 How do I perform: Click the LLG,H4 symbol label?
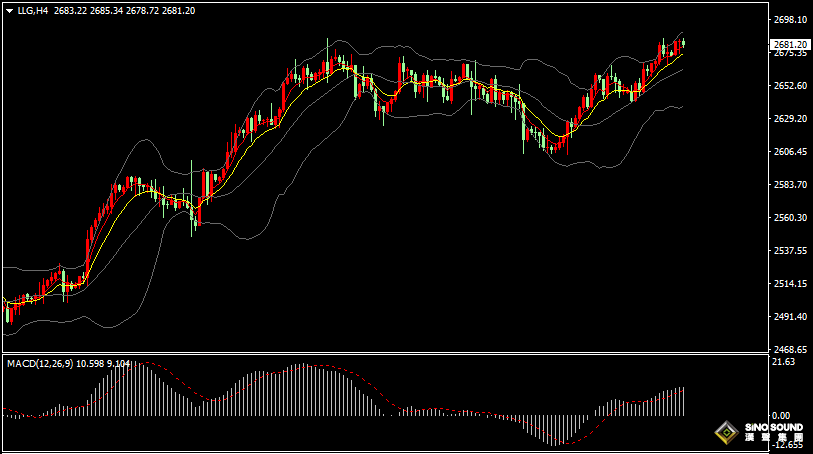point(33,10)
